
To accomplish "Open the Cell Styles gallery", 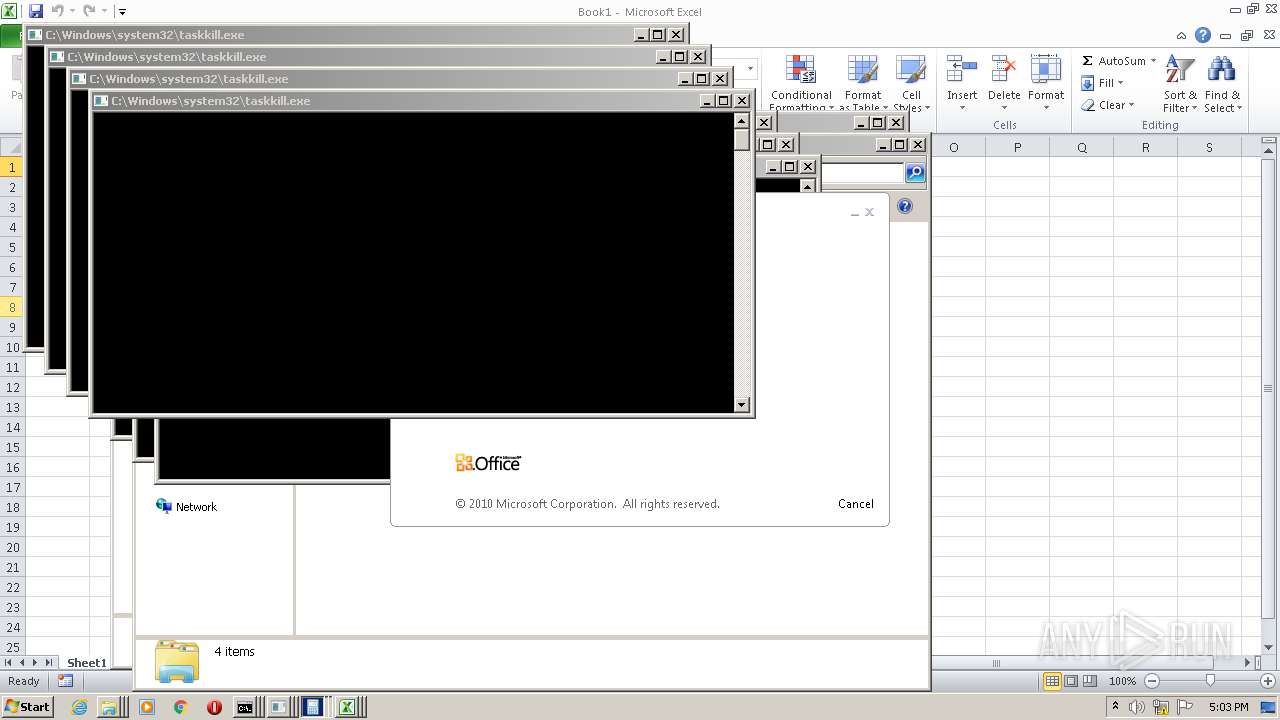I will pyautogui.click(x=910, y=83).
